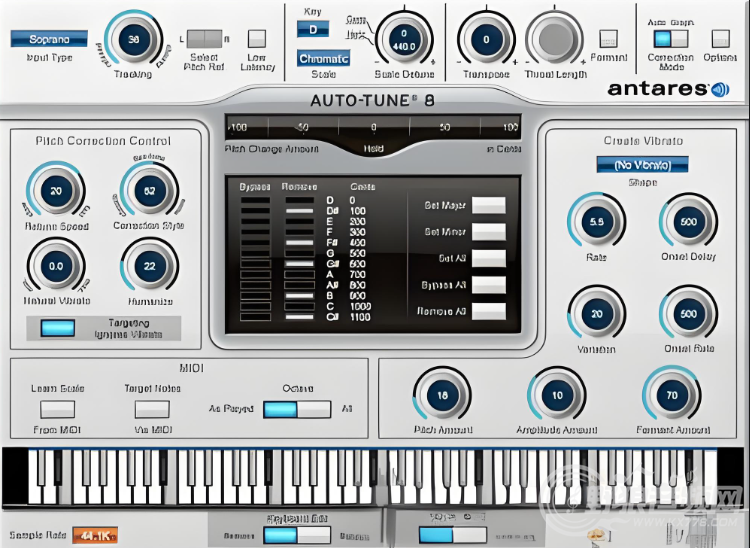Check the Bypass box for note B
Screen dimensions: 750x548
tap(255, 296)
